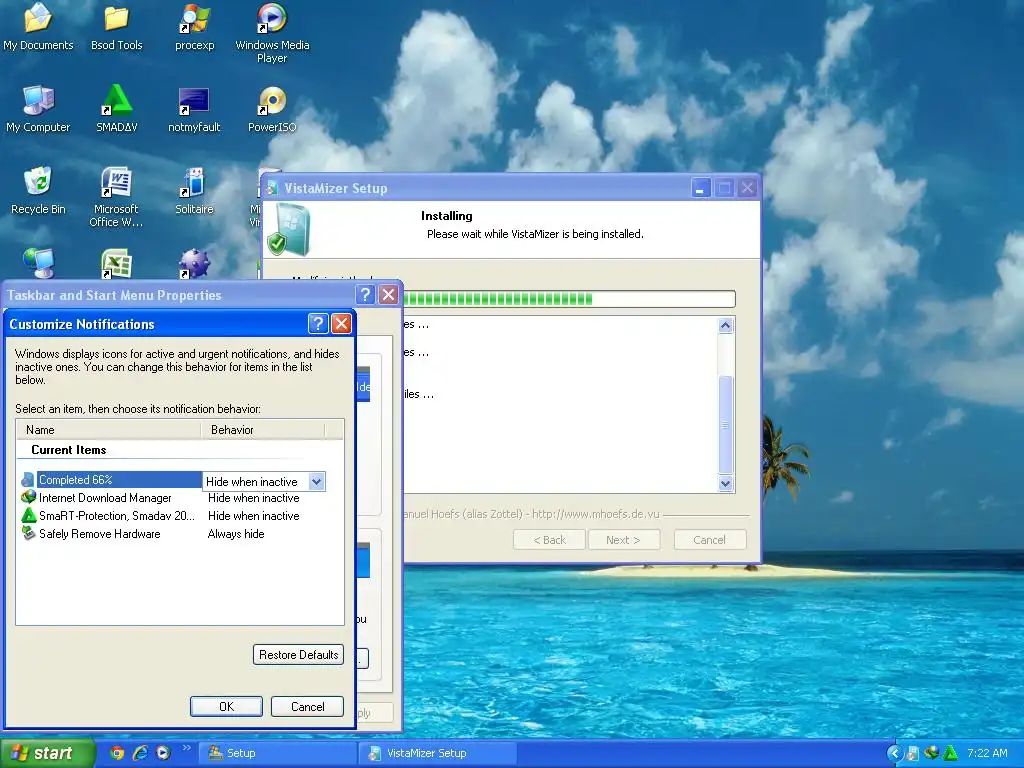The width and height of the screenshot is (1024, 768).
Task: Click the 7:22 AM taskbar clock
Action: point(987,753)
